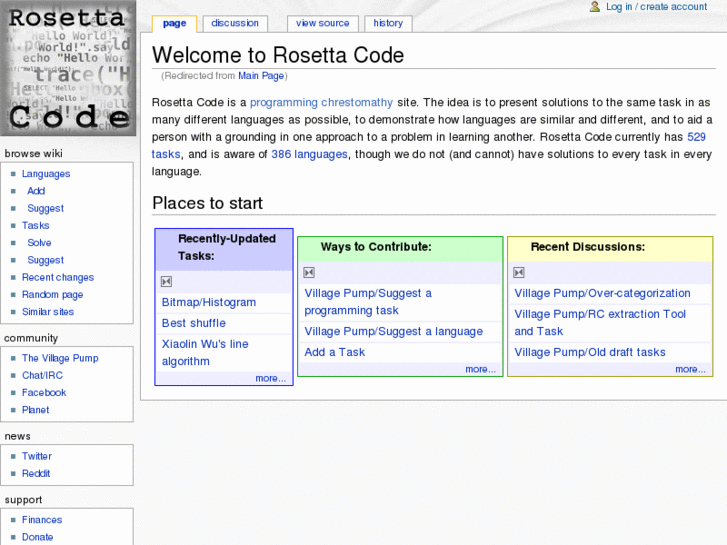Click the Welcome to Rosetta Code title

pyautogui.click(x=278, y=55)
